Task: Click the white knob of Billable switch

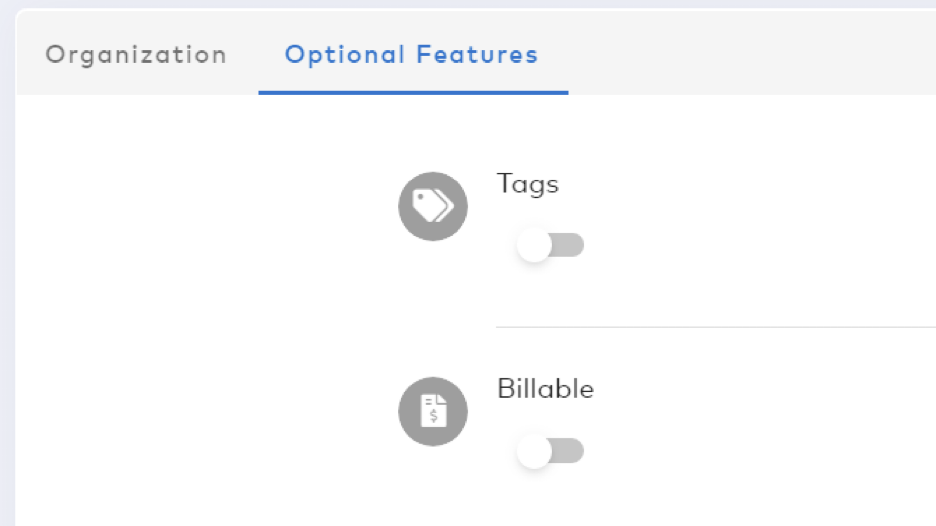Action: point(534,451)
